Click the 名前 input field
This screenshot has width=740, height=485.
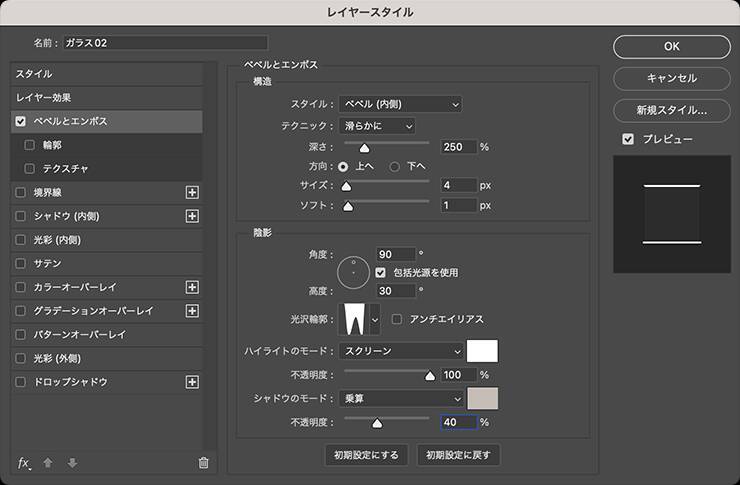pyautogui.click(x=165, y=43)
